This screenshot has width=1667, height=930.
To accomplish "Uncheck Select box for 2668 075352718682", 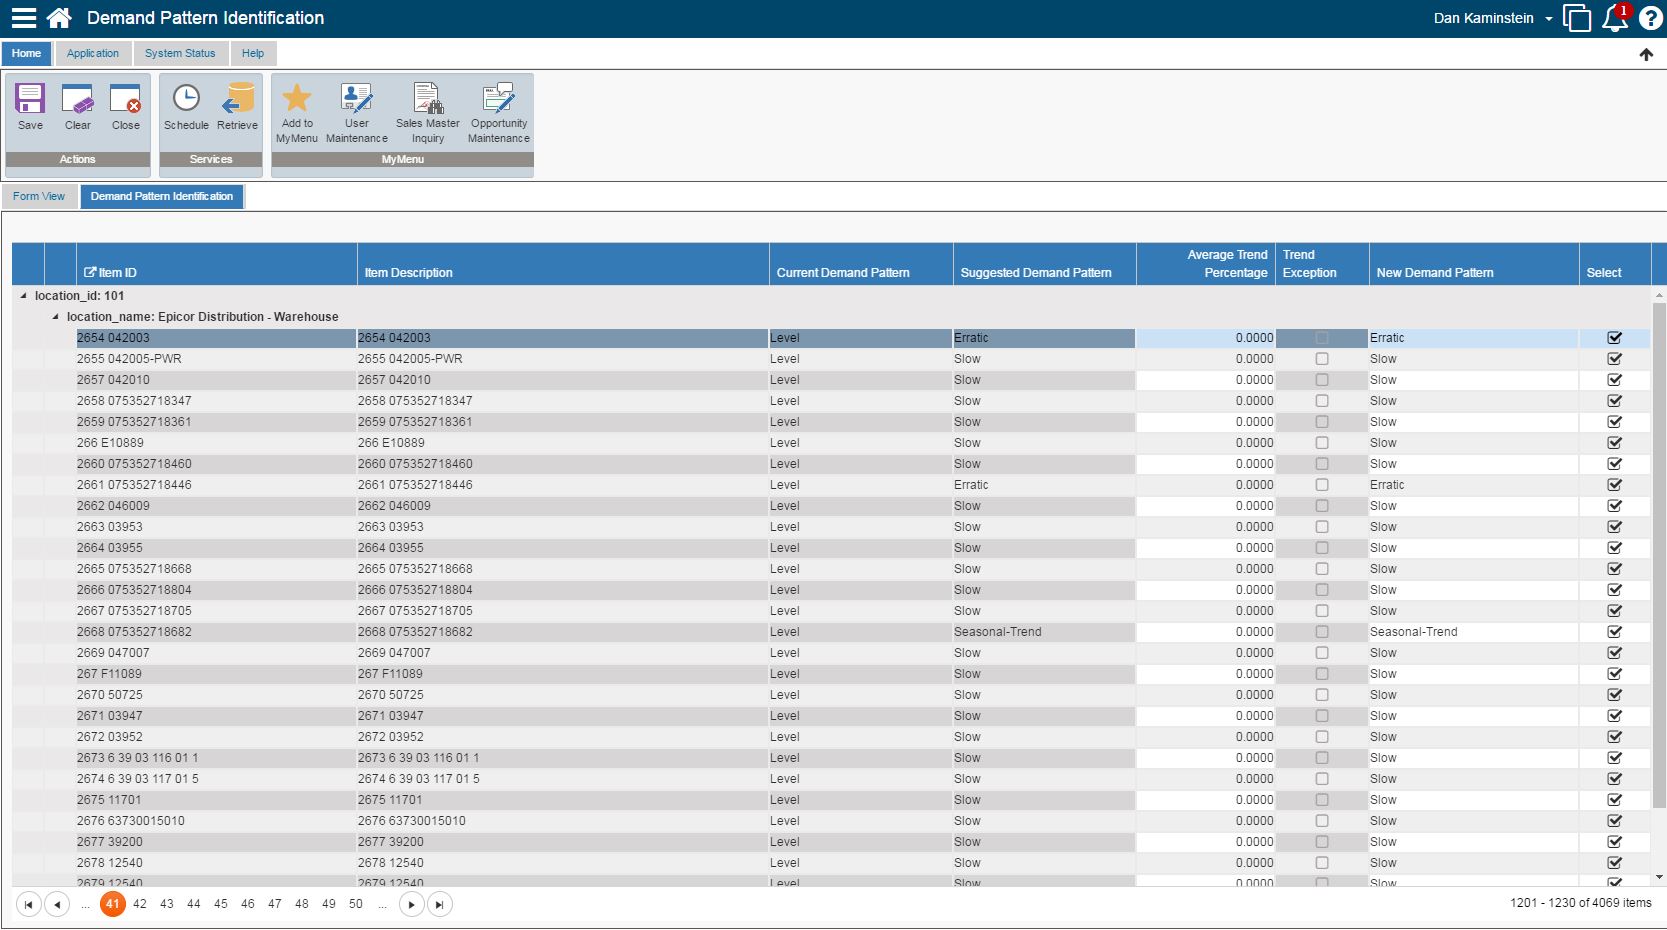I will (1614, 632).
